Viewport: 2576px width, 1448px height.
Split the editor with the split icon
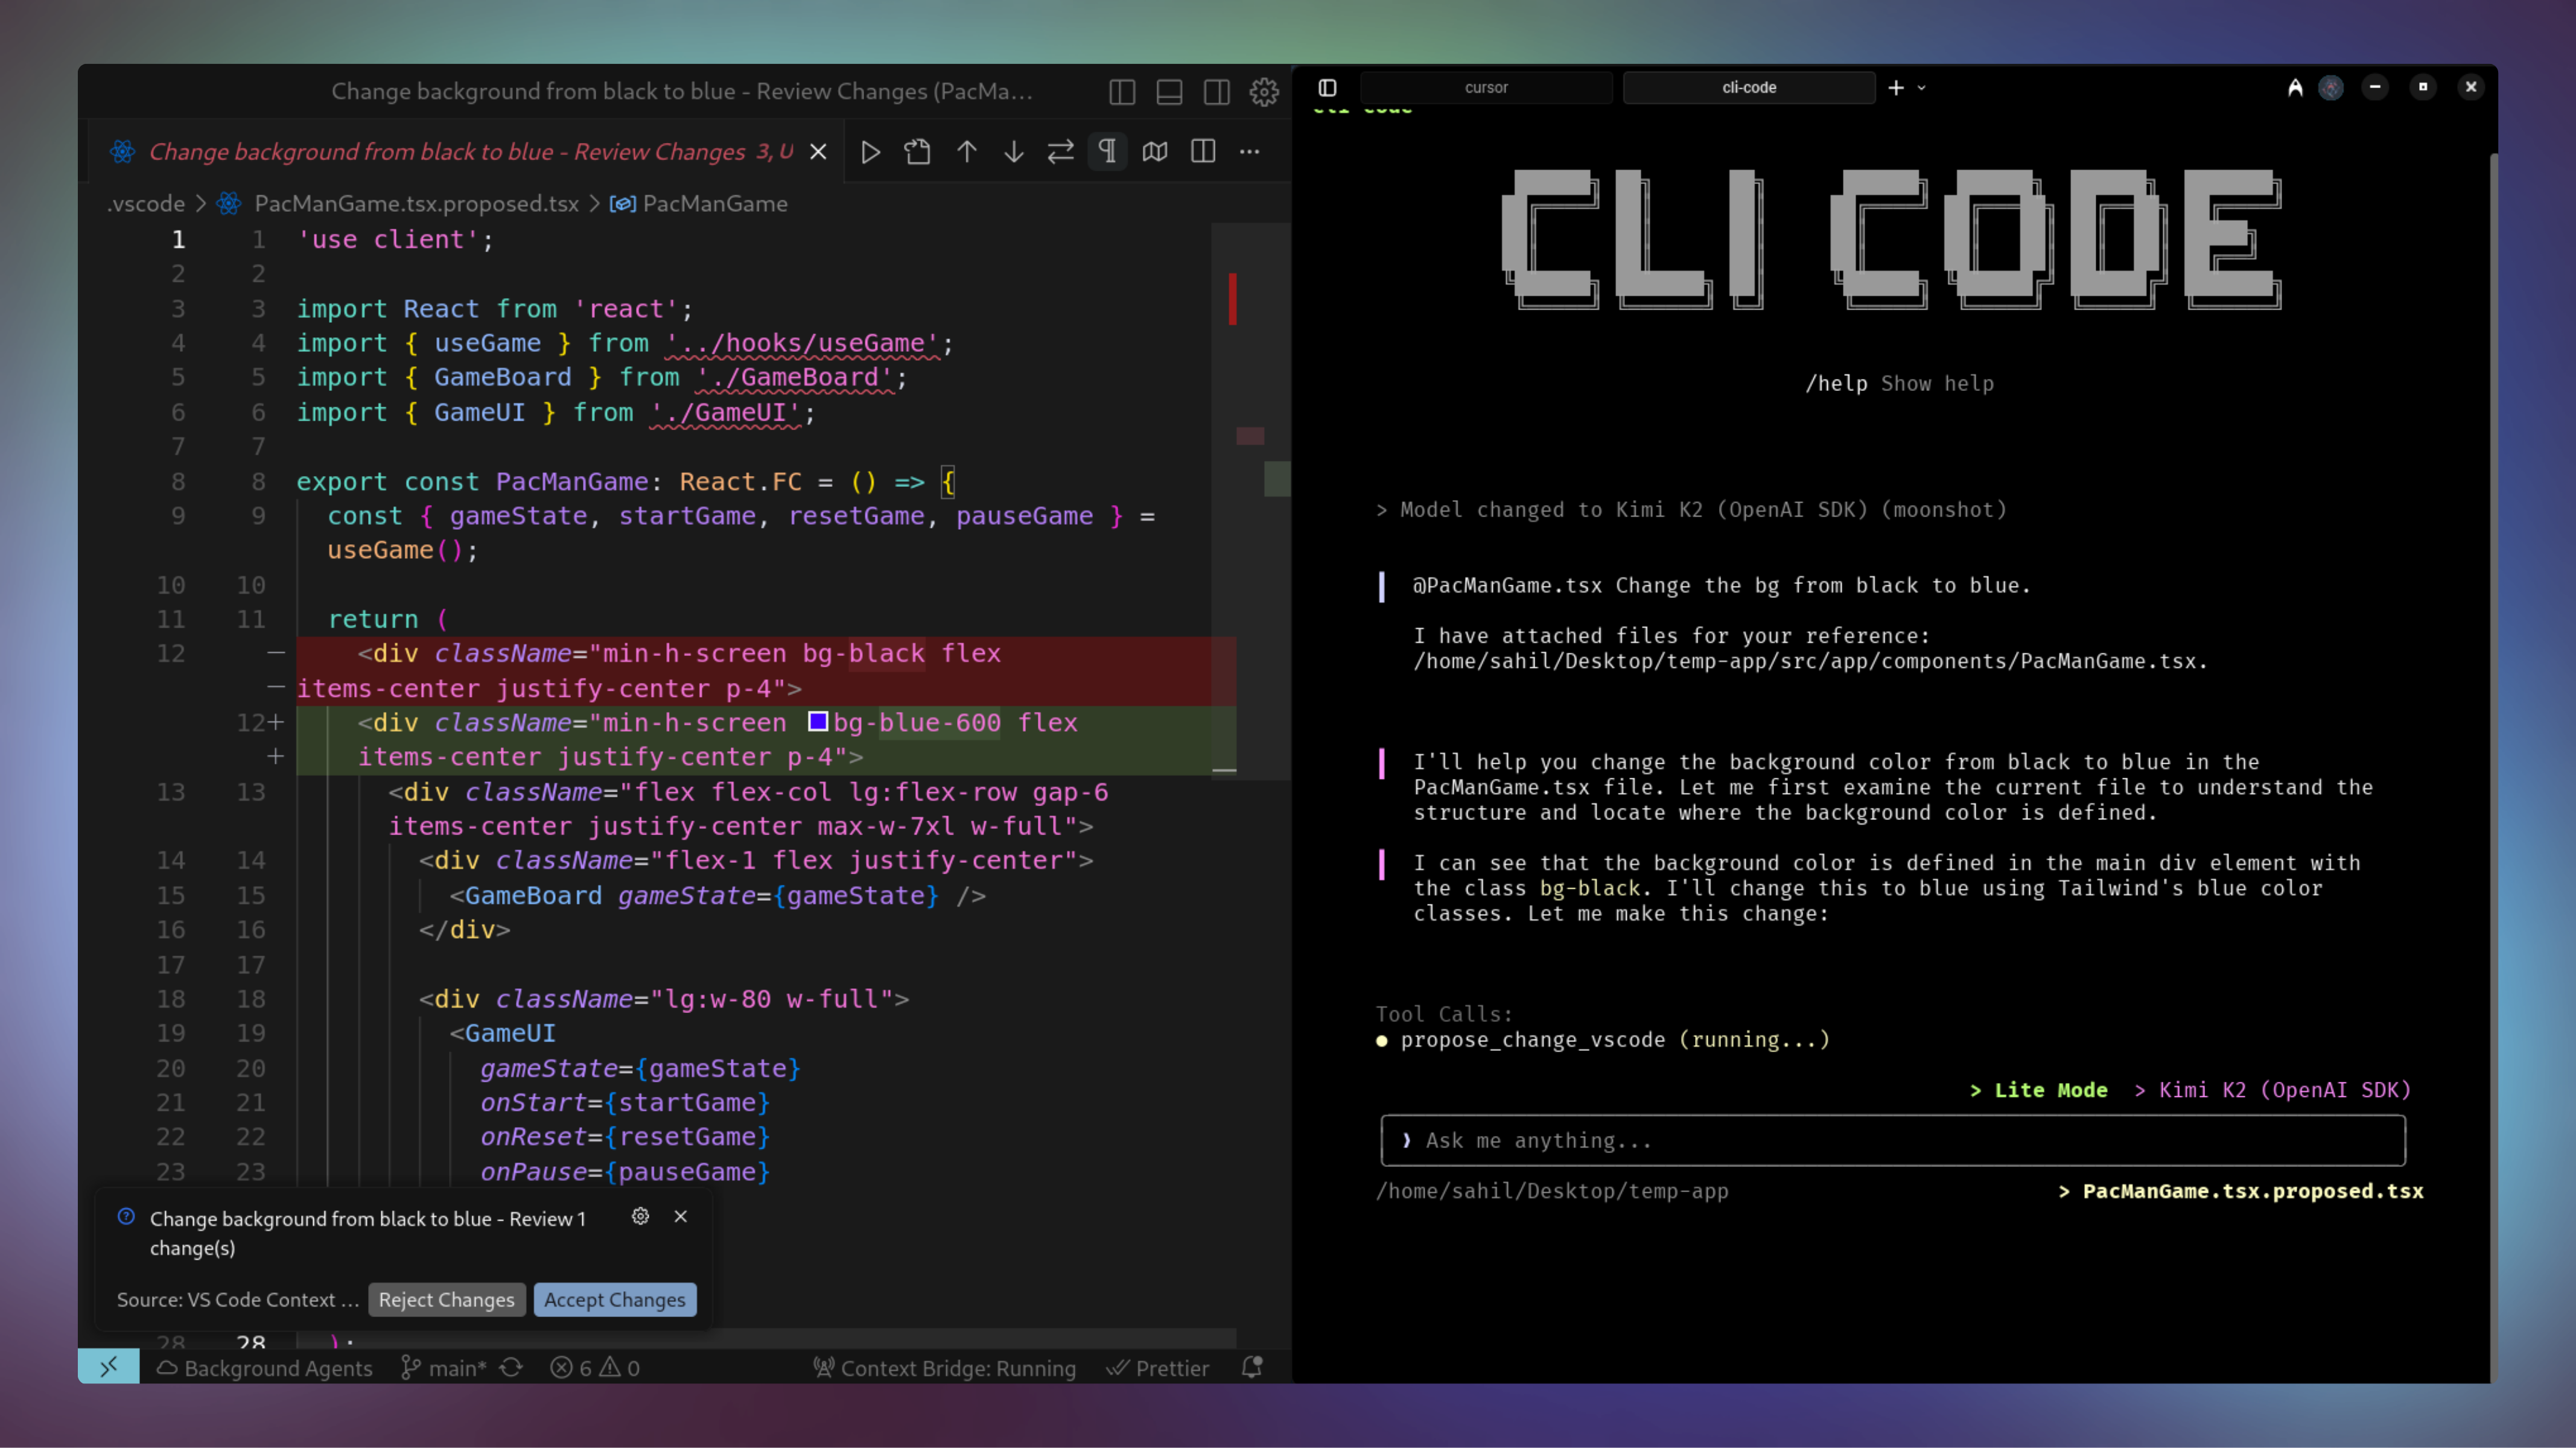point(1202,151)
